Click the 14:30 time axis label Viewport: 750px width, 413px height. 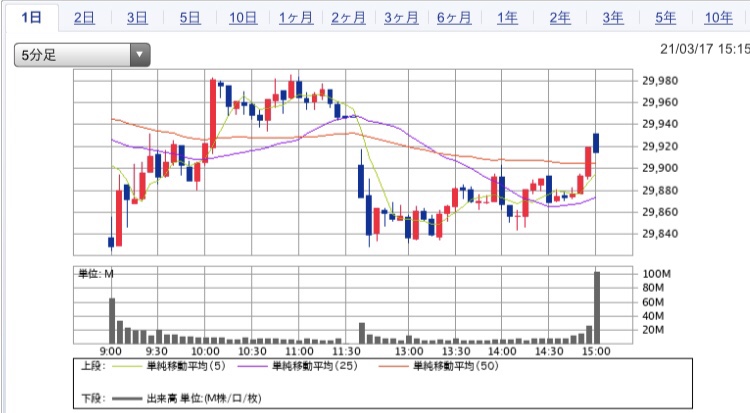click(549, 351)
